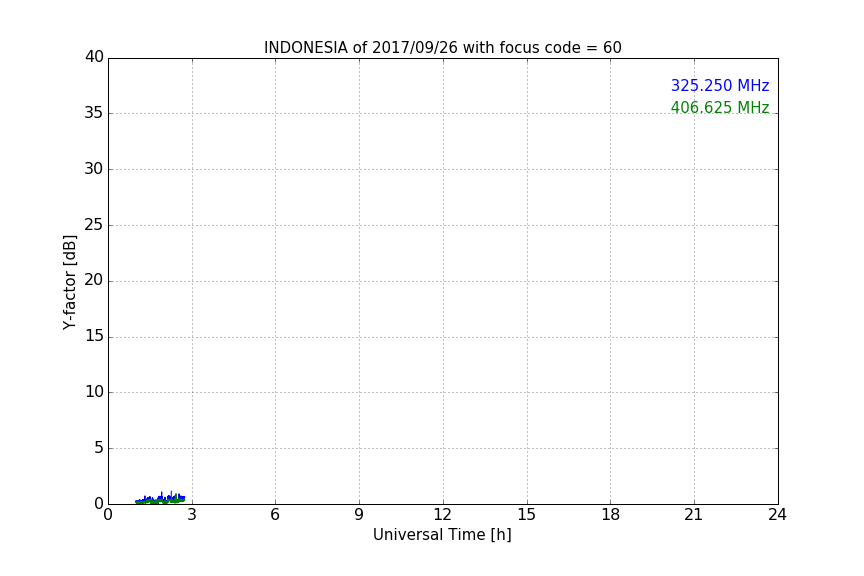Click the y-axis tick label 35
This screenshot has height=576, width=864.
(x=94, y=113)
